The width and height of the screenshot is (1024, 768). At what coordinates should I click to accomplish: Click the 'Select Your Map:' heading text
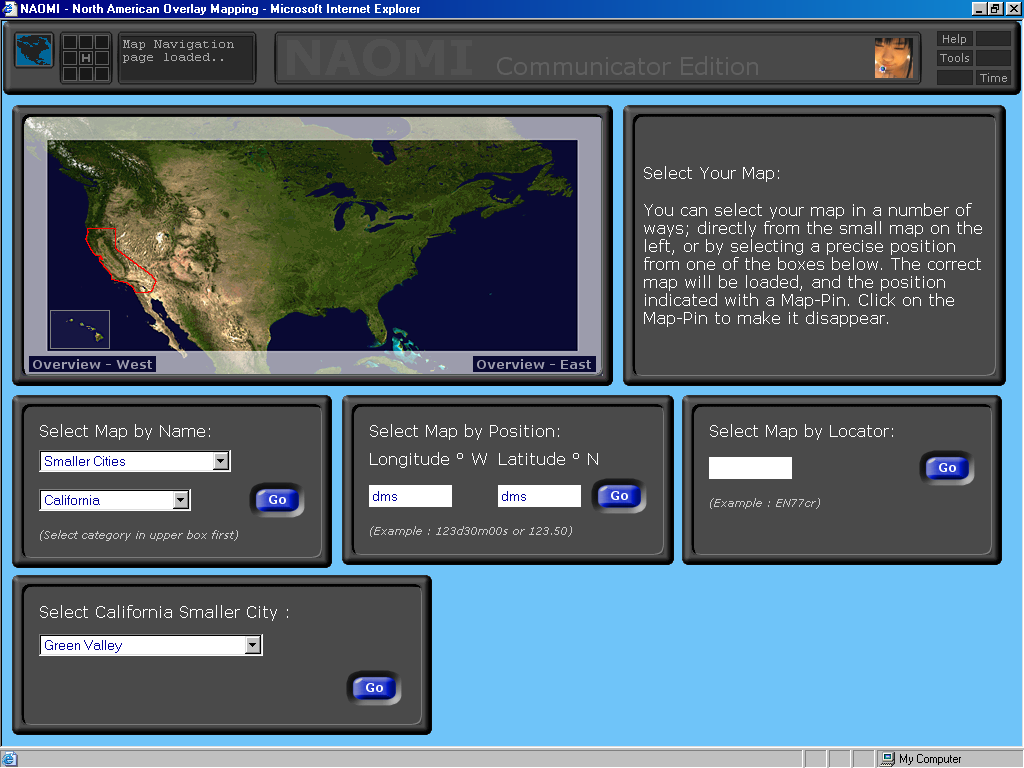[711, 173]
